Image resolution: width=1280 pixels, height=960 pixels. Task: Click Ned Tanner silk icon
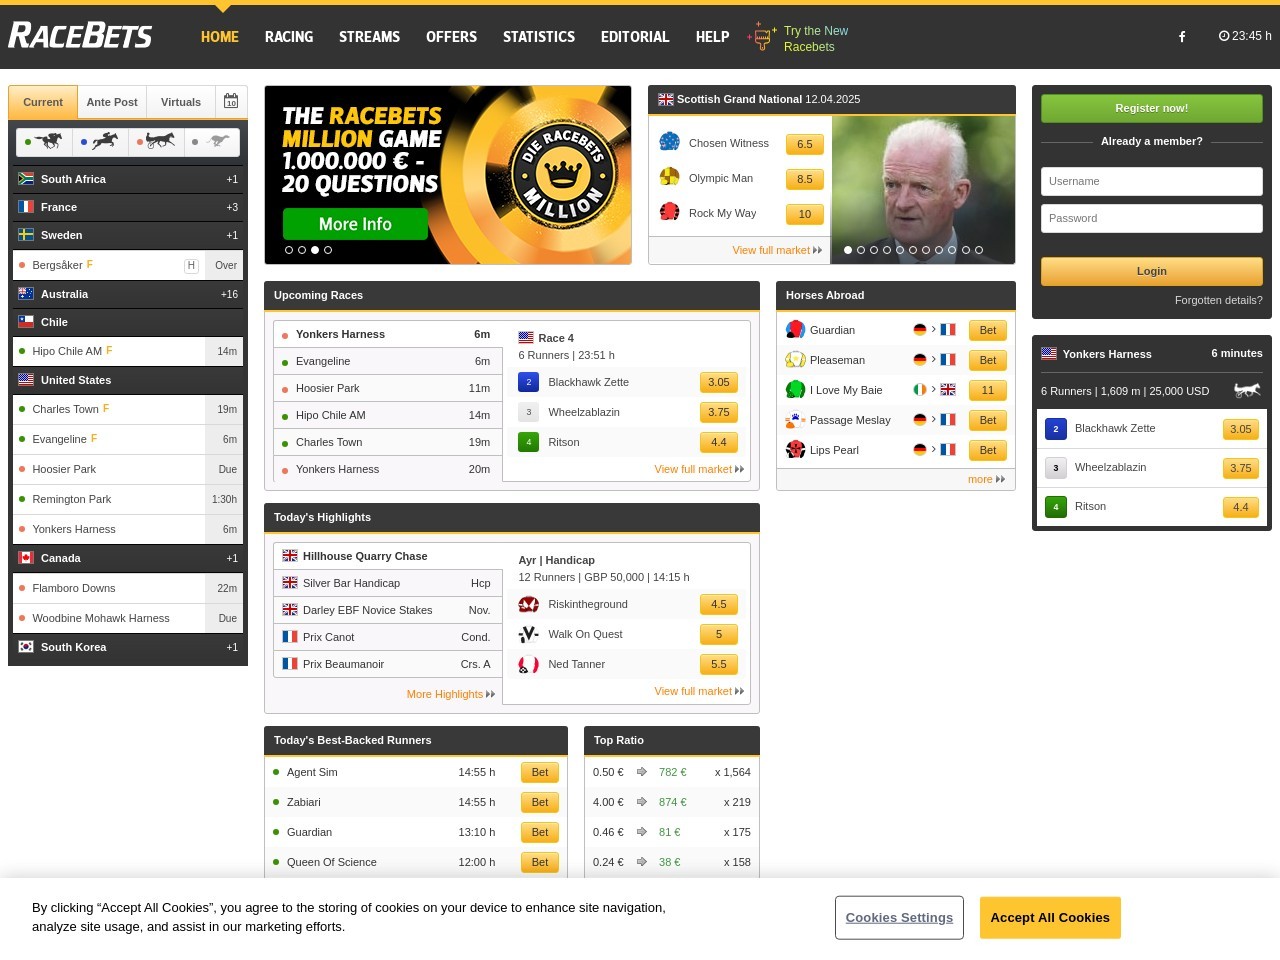pyautogui.click(x=529, y=664)
